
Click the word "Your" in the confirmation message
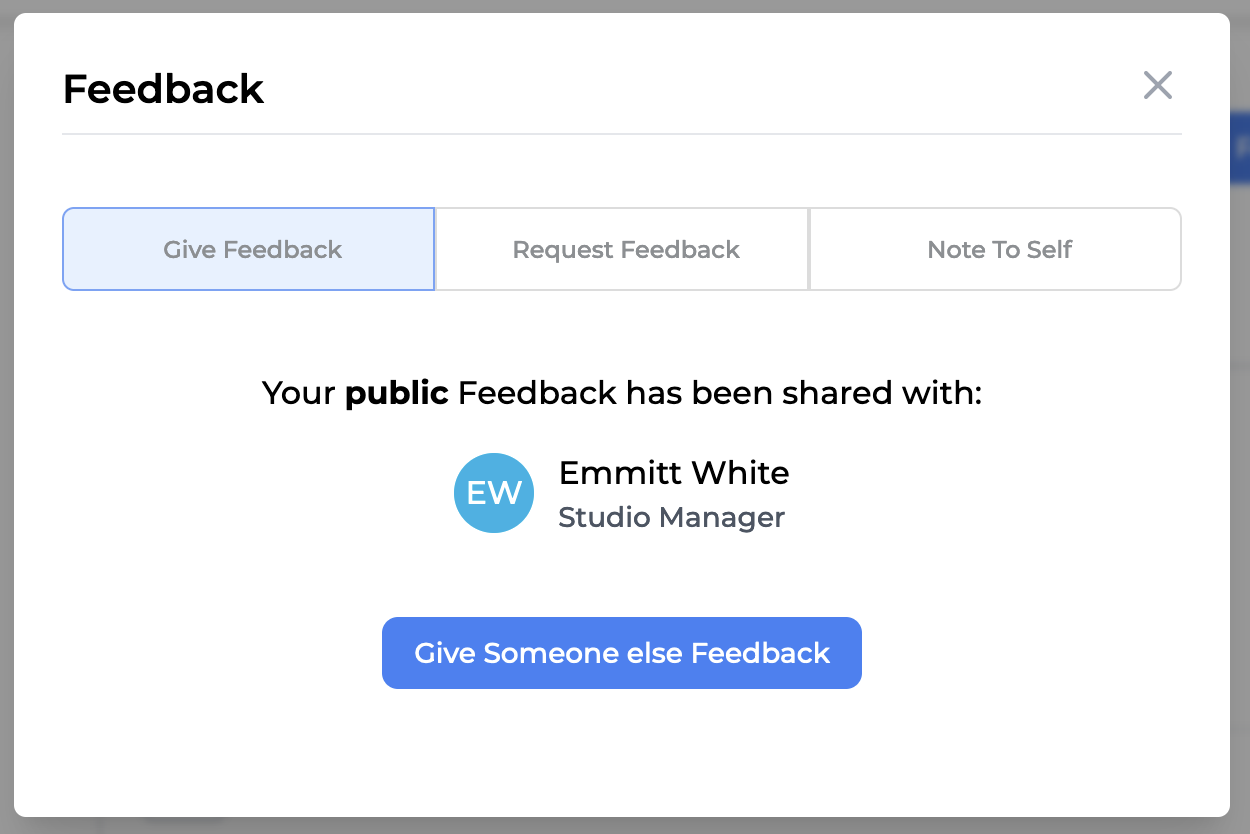(x=299, y=393)
